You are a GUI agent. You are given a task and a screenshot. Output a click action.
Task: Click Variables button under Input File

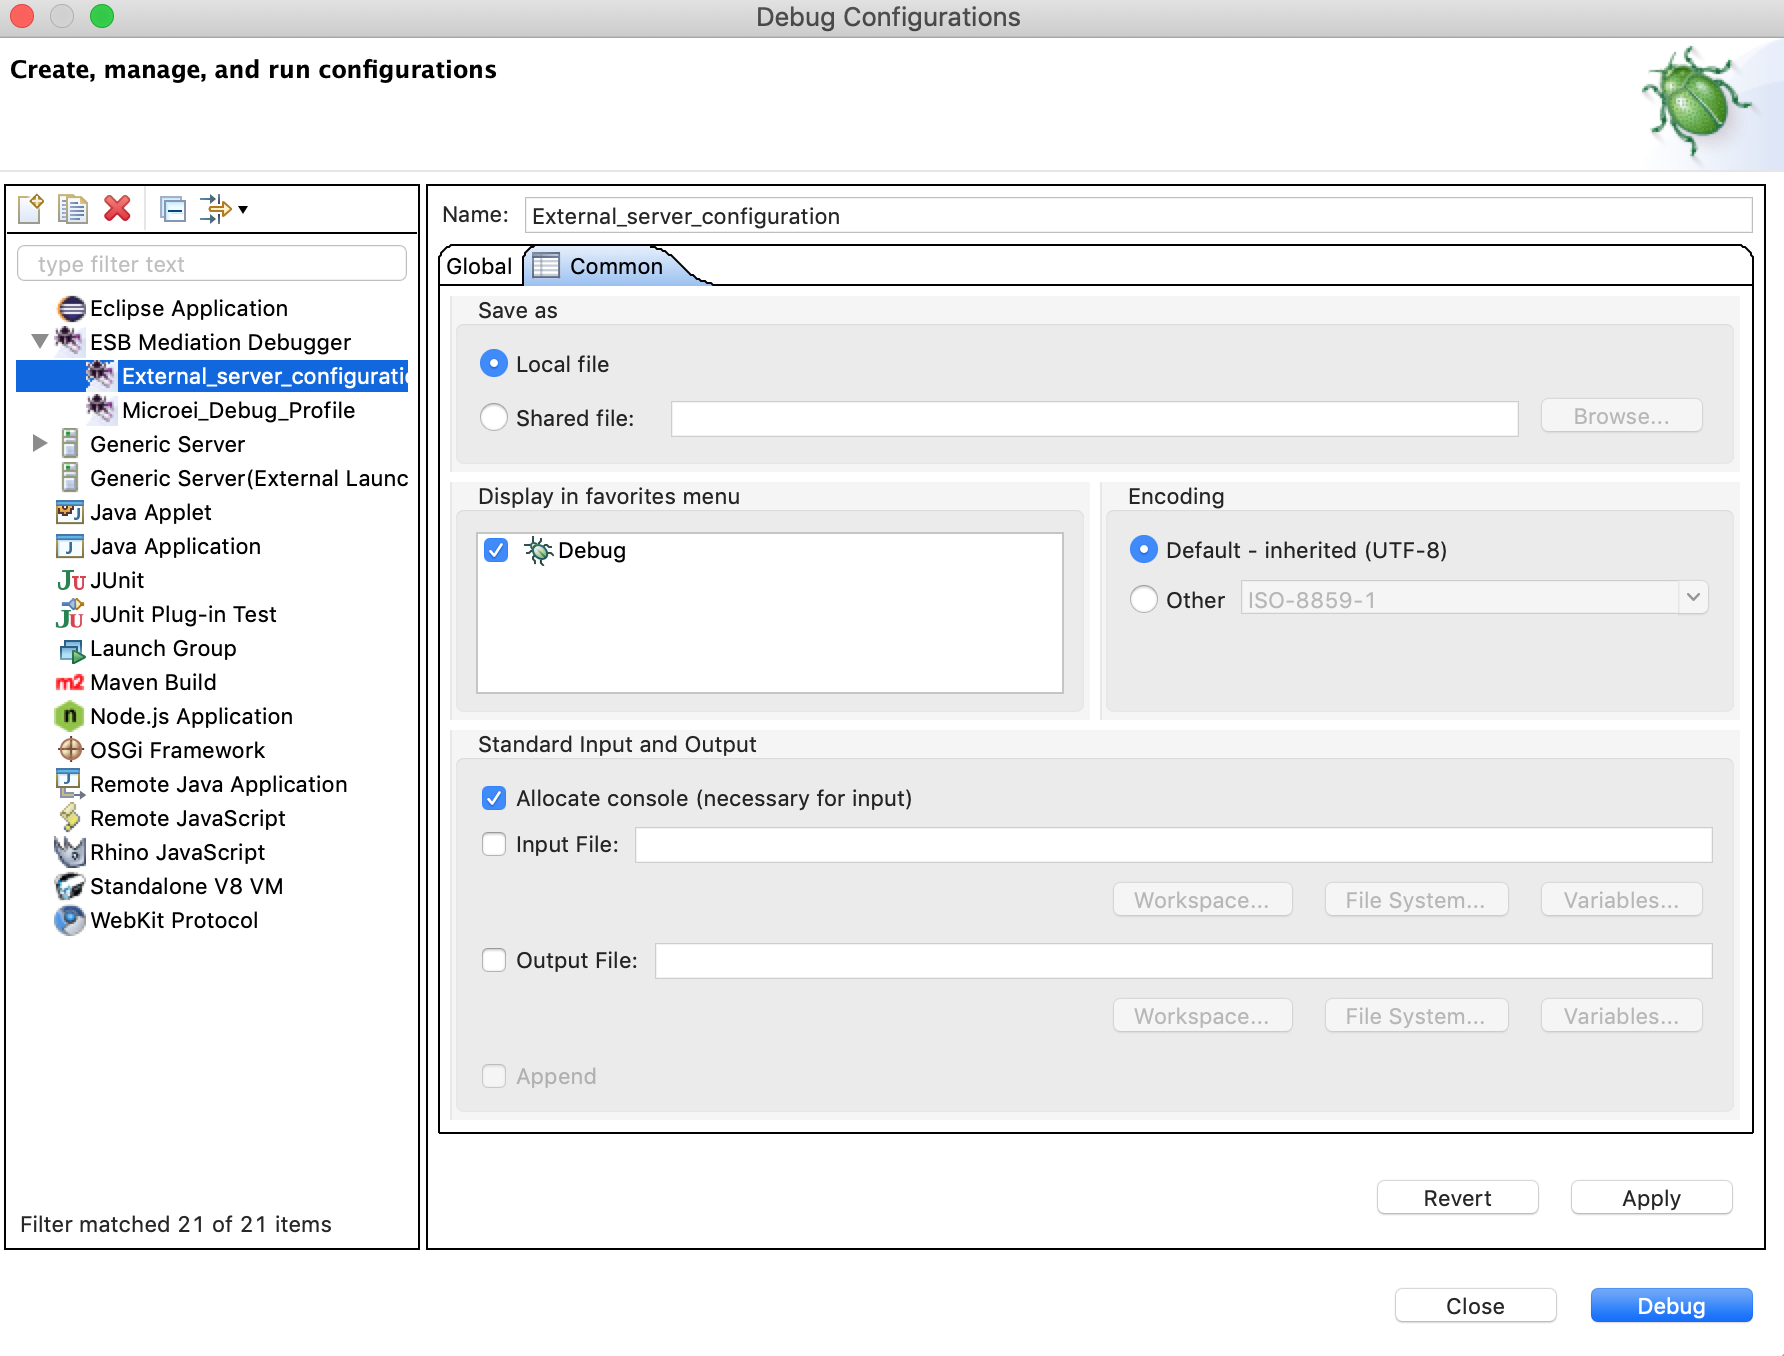(1621, 900)
